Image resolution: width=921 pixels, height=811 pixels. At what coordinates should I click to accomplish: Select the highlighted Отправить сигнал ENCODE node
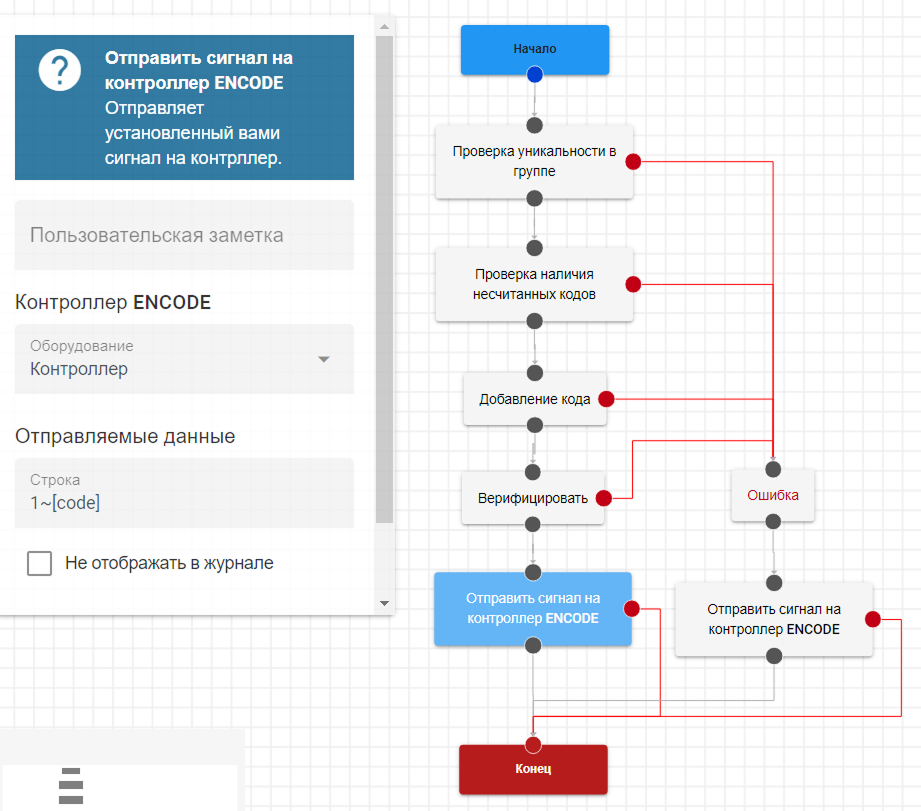532,609
